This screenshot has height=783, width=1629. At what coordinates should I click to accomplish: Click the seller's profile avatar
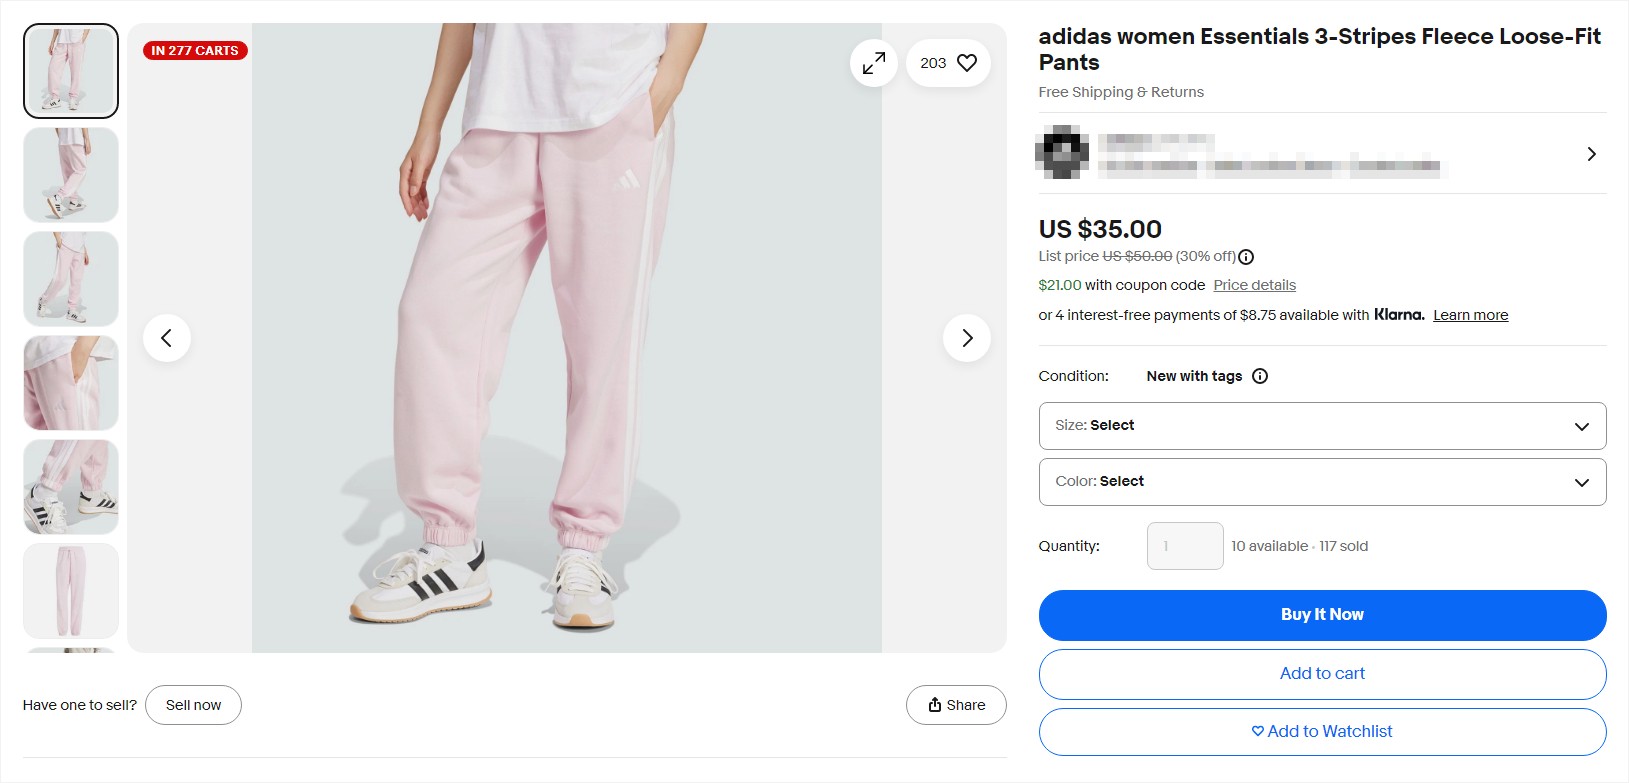[1062, 153]
